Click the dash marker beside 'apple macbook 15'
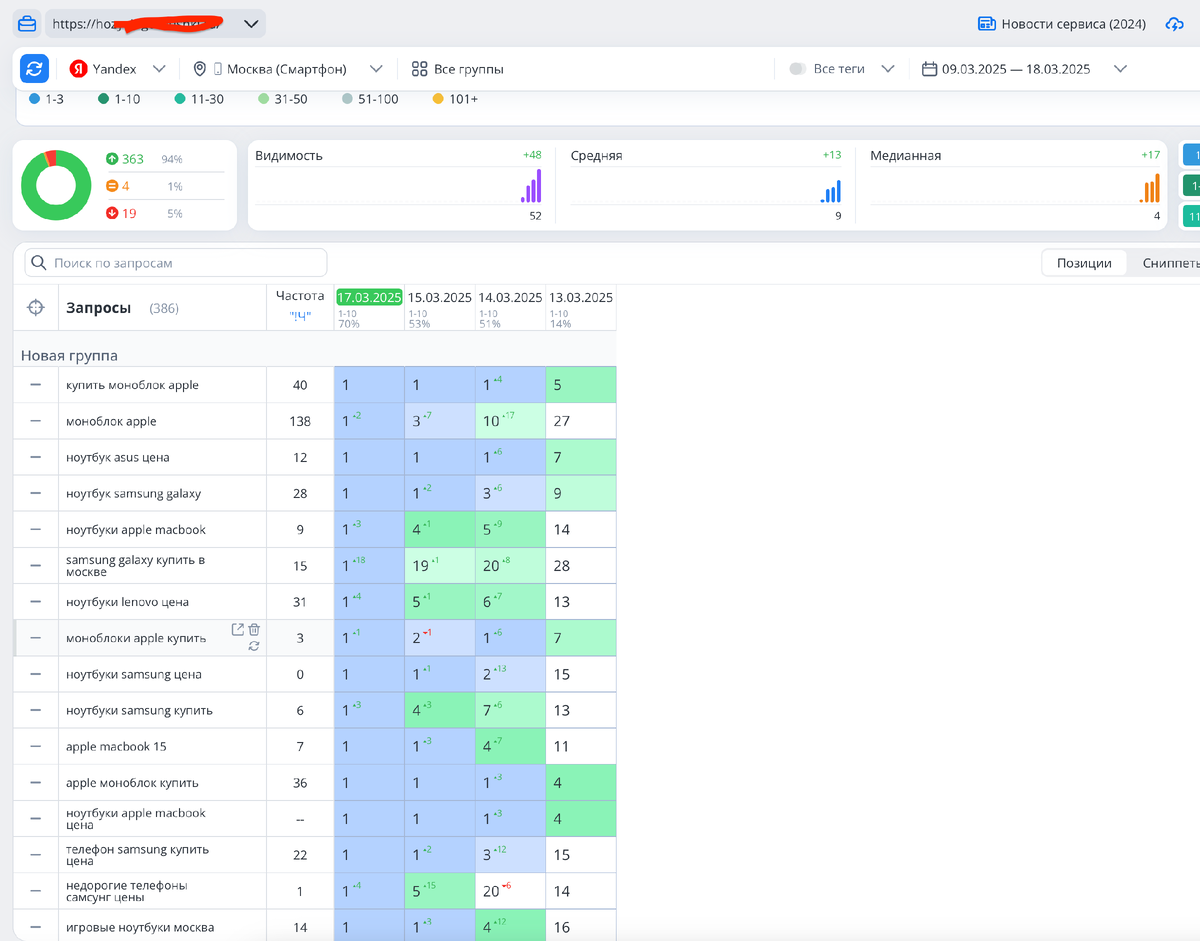1200x941 pixels. pos(36,746)
